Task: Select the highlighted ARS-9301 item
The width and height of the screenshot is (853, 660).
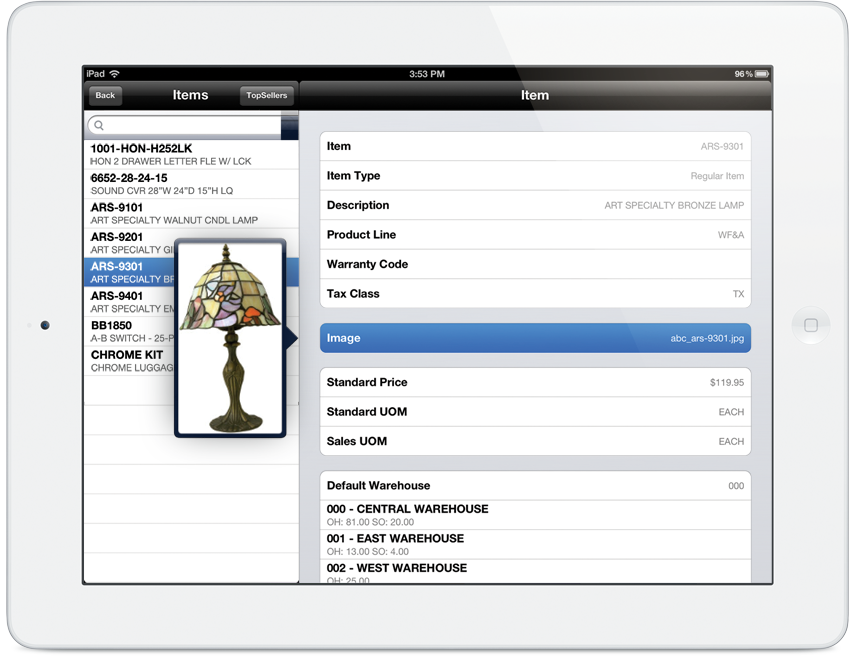Action: 129,272
